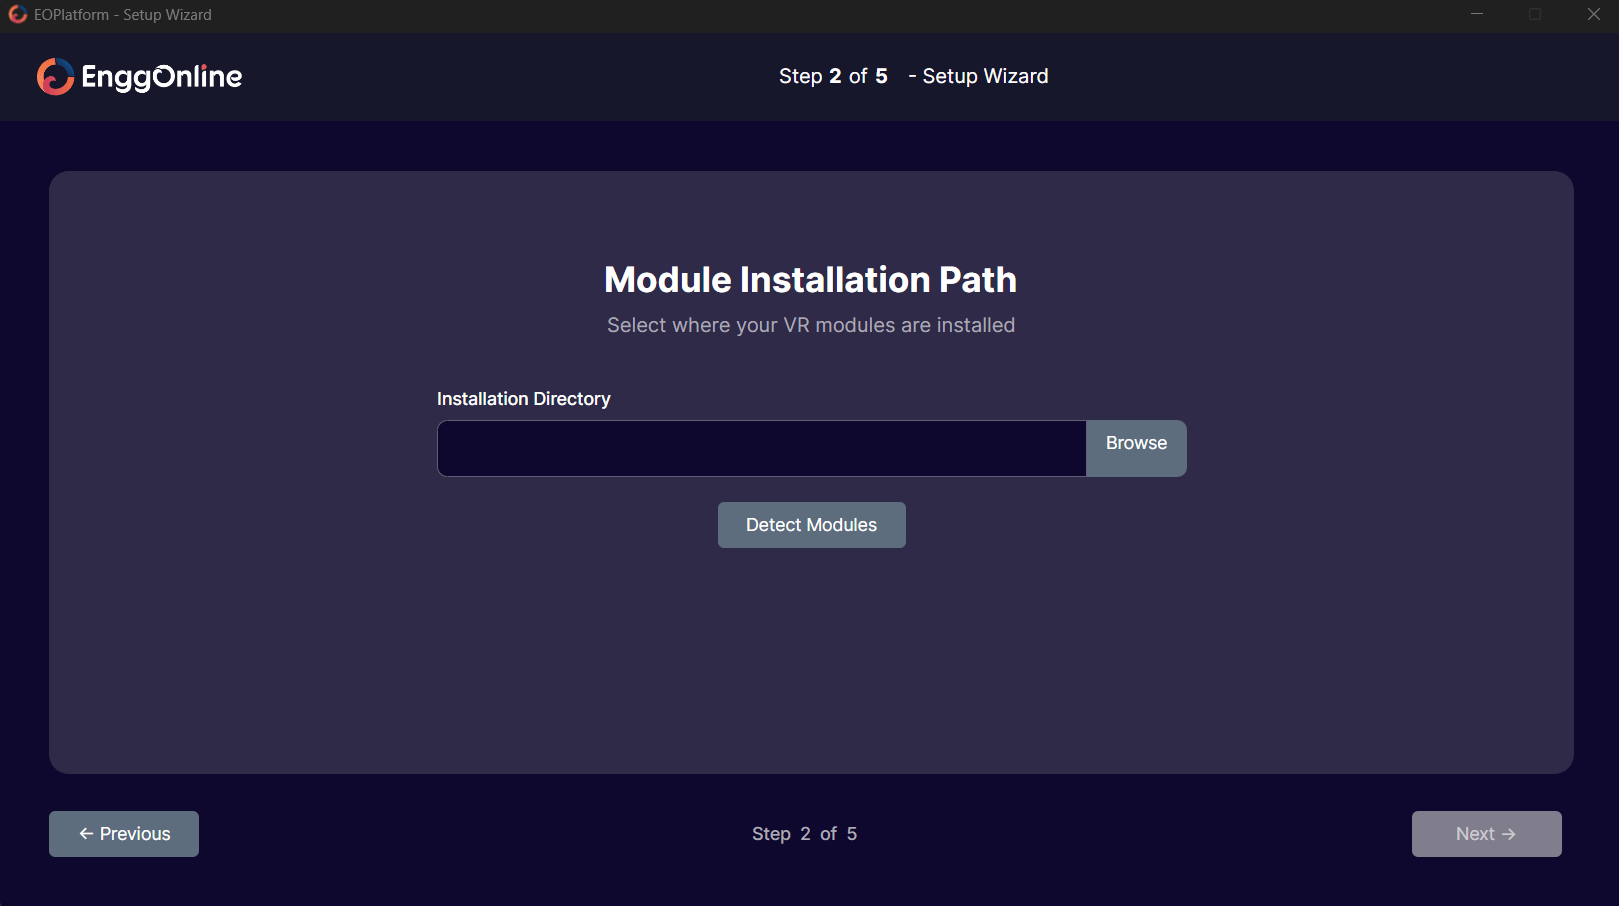Click the left arrow on Previous button
The image size is (1619, 906).
pyautogui.click(x=86, y=834)
